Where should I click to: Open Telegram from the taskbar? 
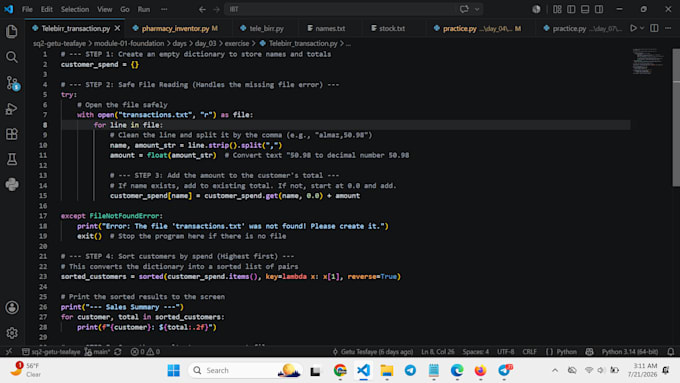(x=410, y=370)
